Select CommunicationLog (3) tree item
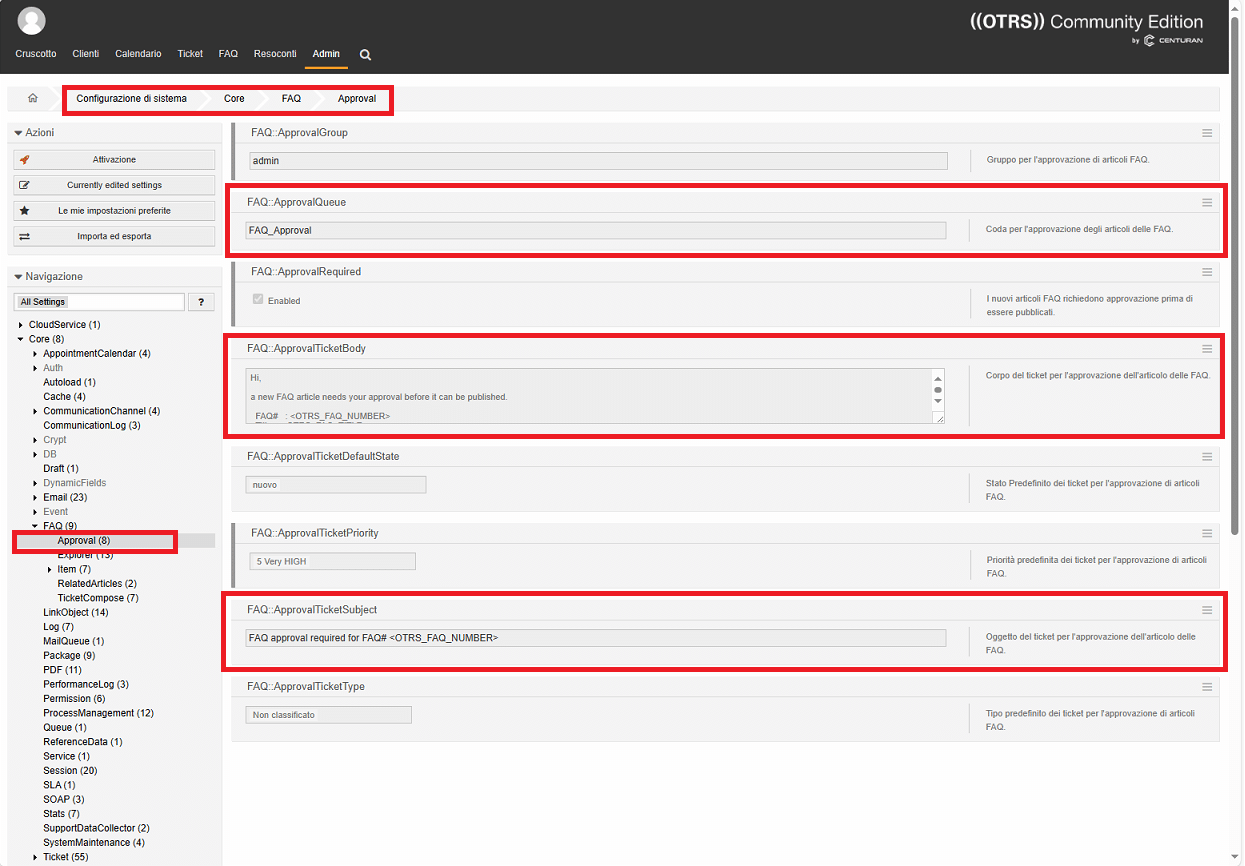Image resolution: width=1245 pixels, height=866 pixels. coord(92,426)
